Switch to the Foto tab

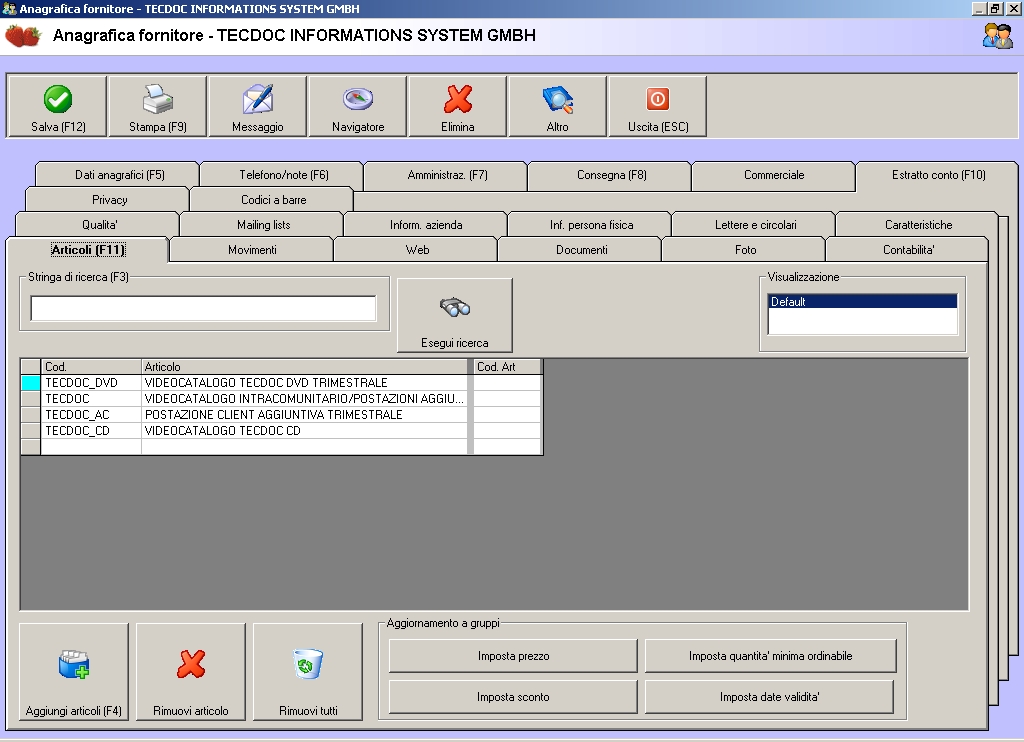pyautogui.click(x=745, y=250)
